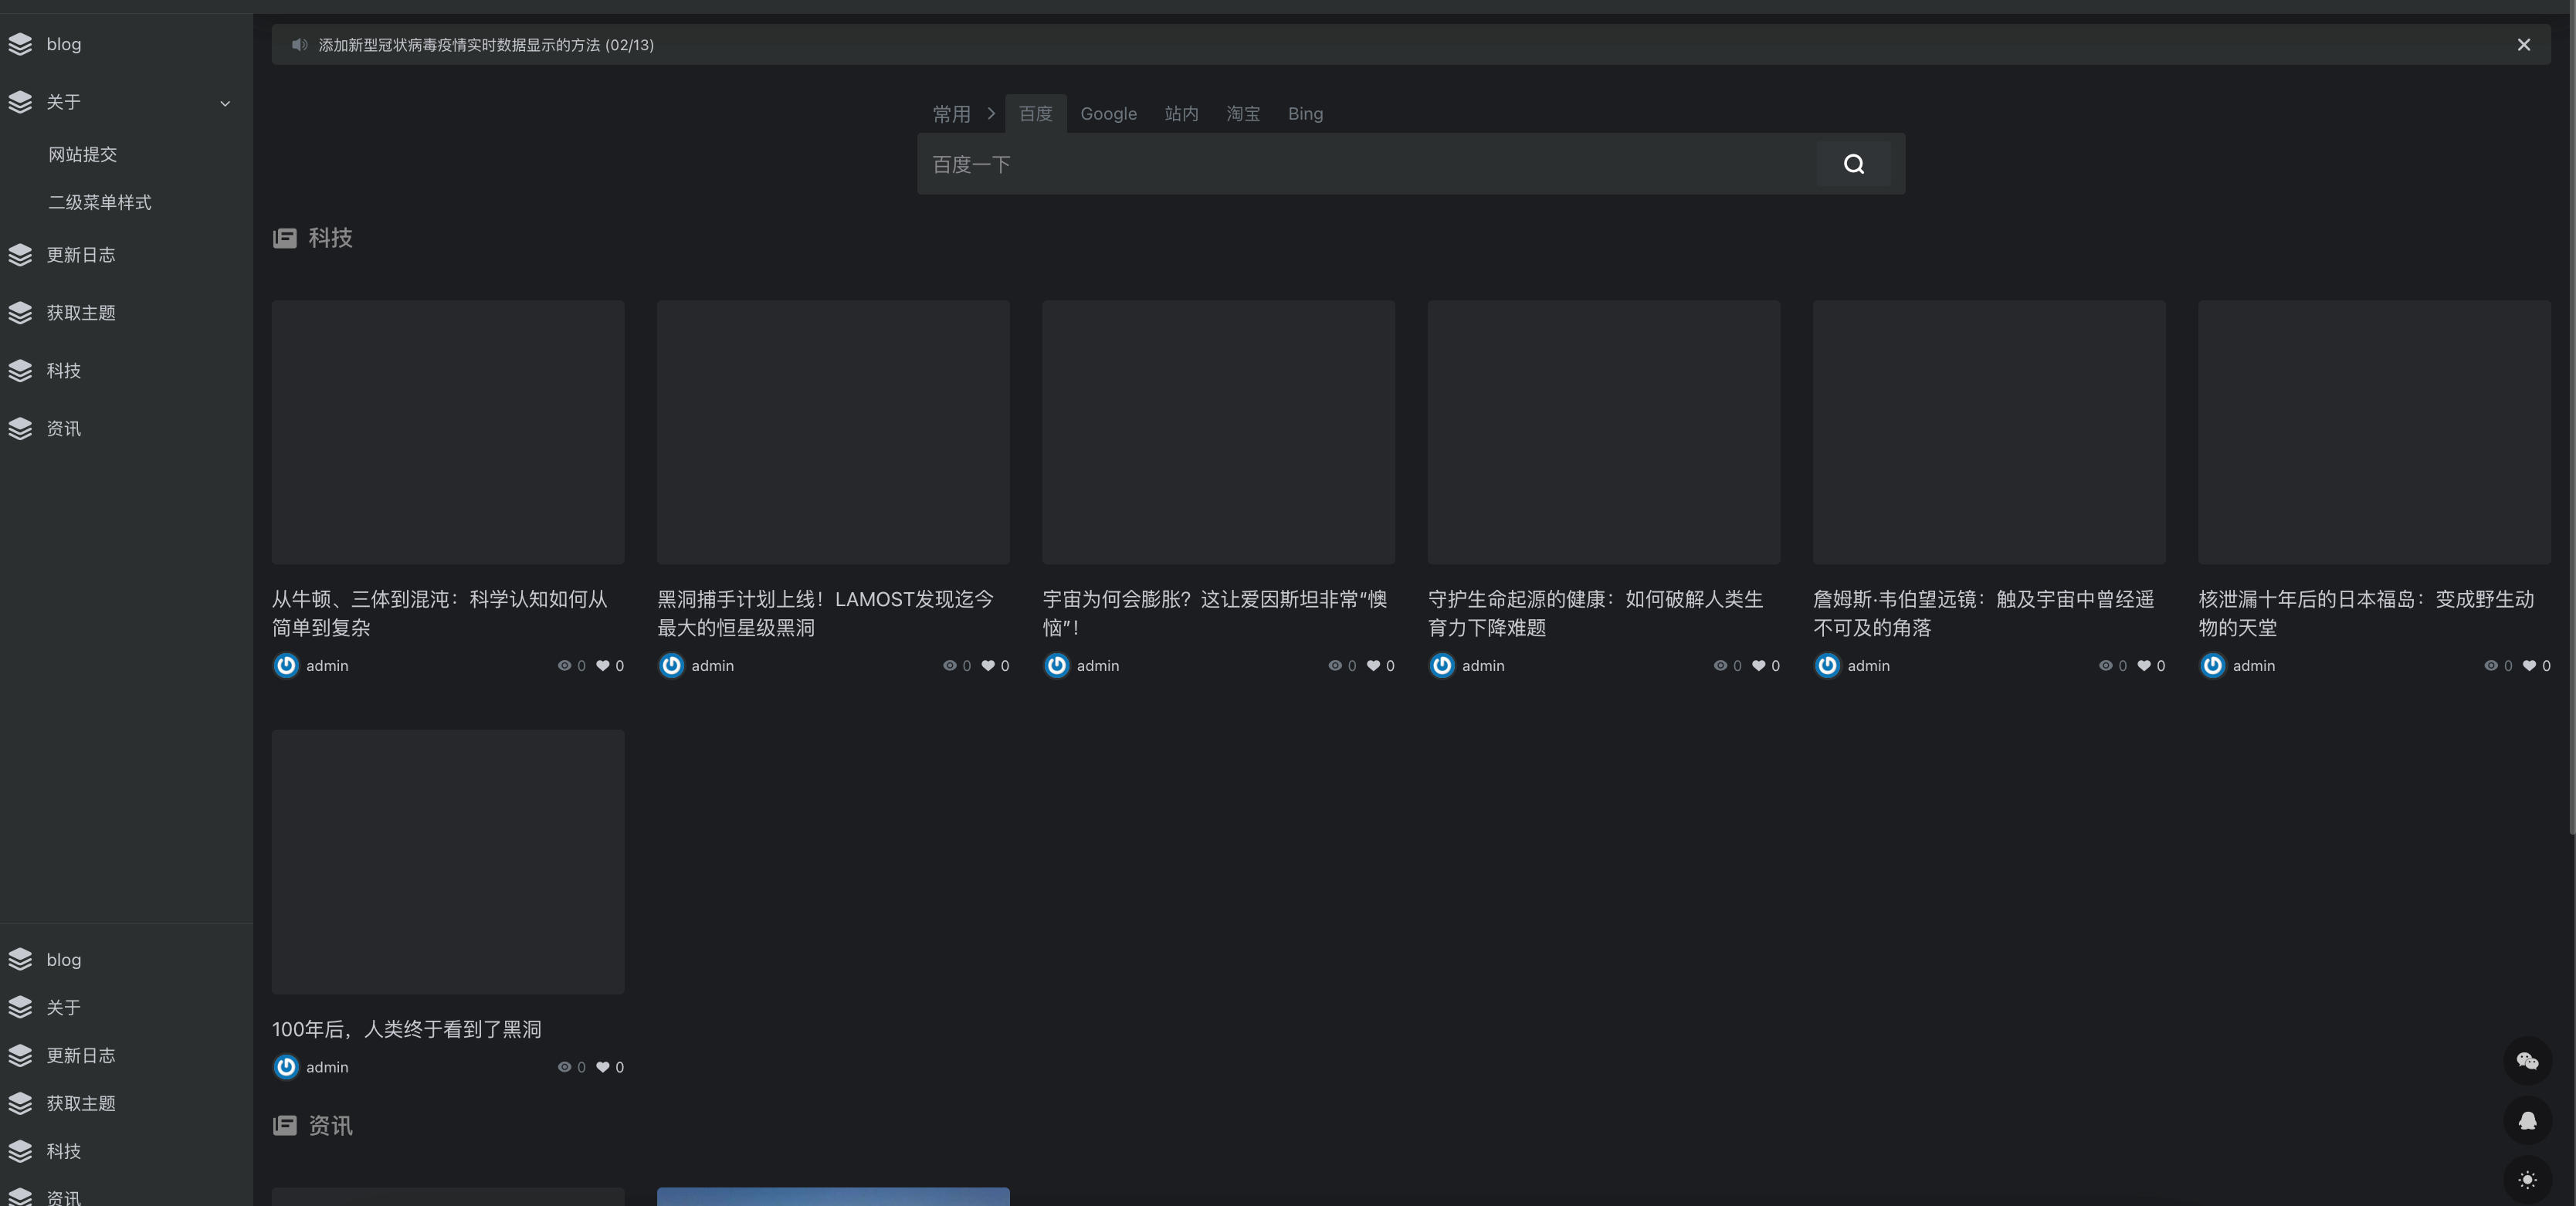Image resolution: width=2576 pixels, height=1206 pixels.
Task: Open article 宇宙为何会膨胀 title
Action: tap(1214, 613)
